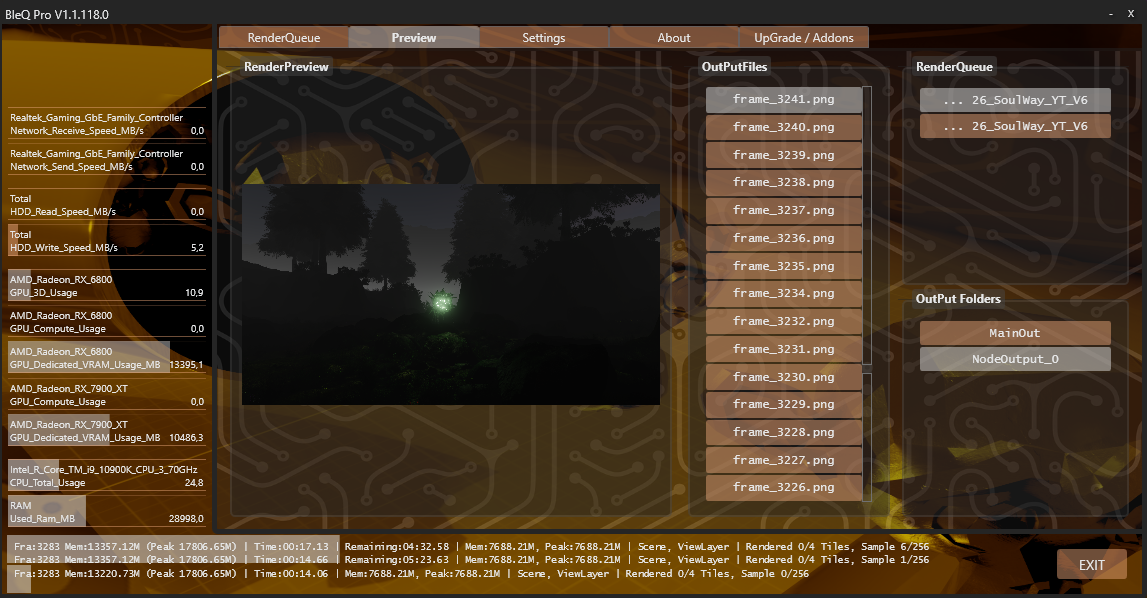Select the RX_7900_XT GPU_Dedicated_VRAM_Usage_MB row
This screenshot has height=598, width=1147.
click(107, 431)
